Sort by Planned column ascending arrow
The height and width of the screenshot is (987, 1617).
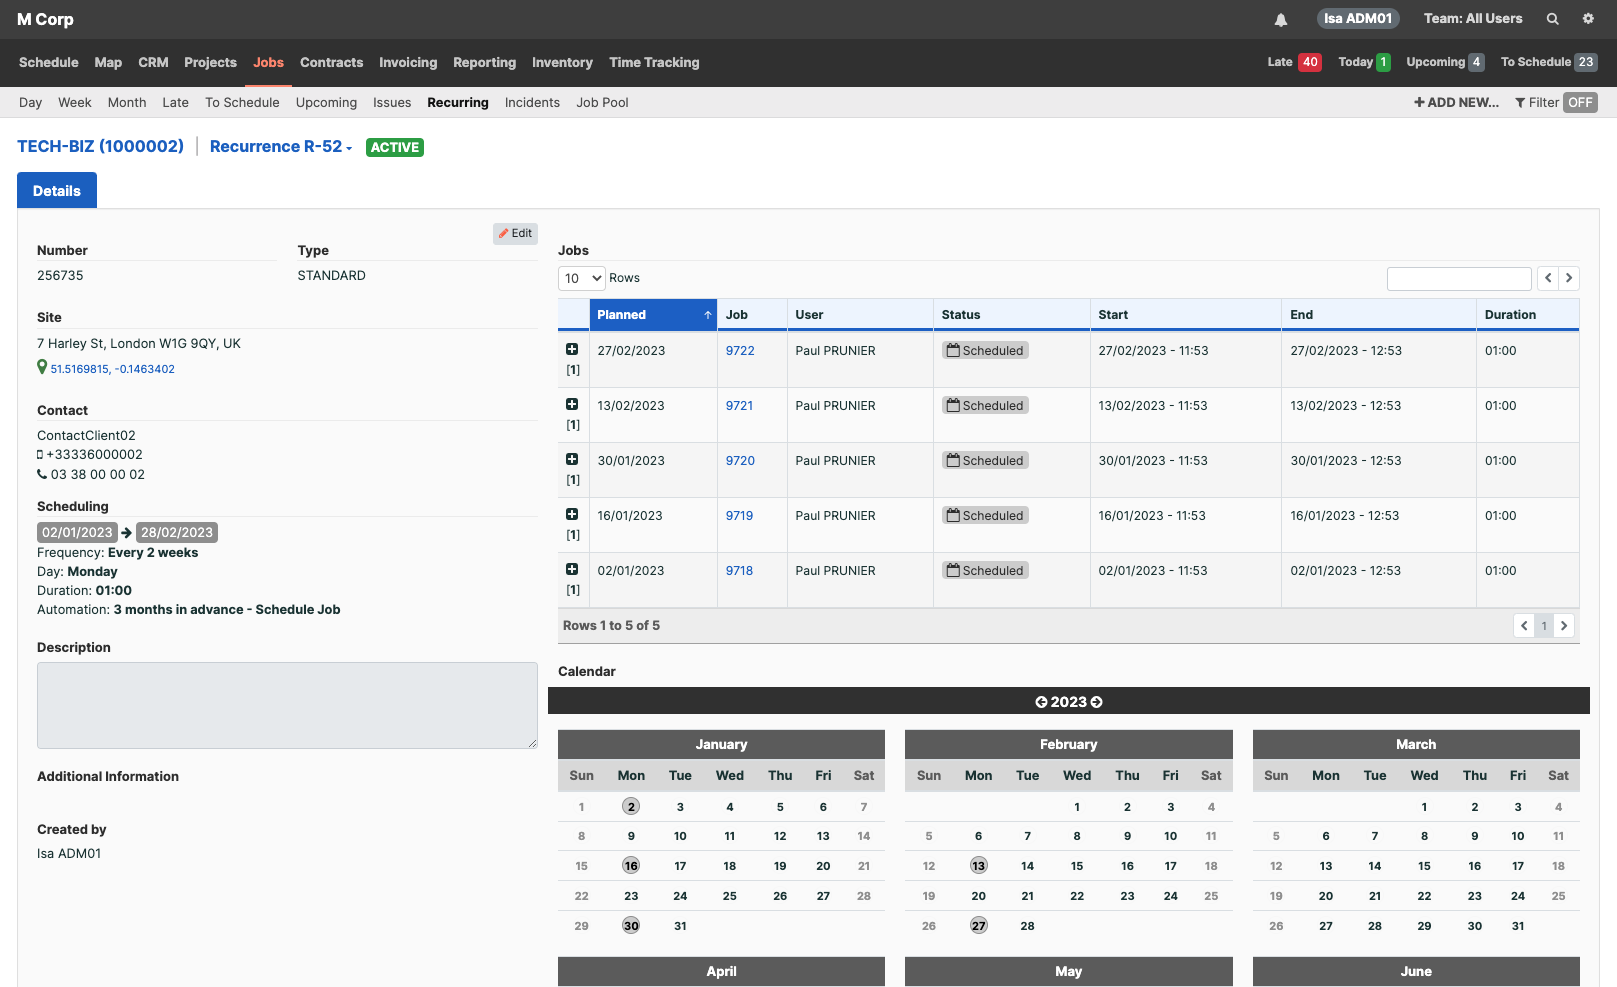(x=708, y=315)
